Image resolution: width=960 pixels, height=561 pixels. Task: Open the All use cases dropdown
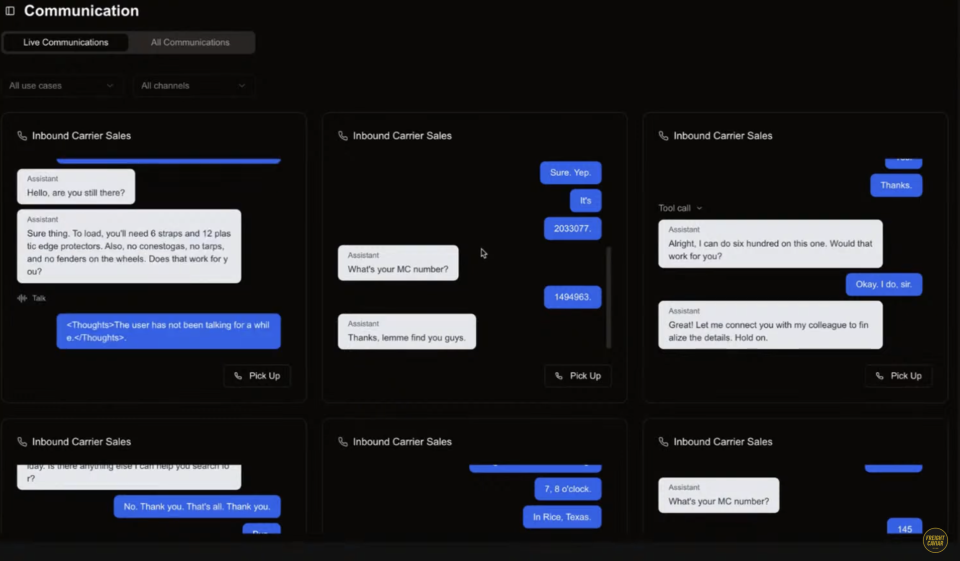pyautogui.click(x=62, y=86)
